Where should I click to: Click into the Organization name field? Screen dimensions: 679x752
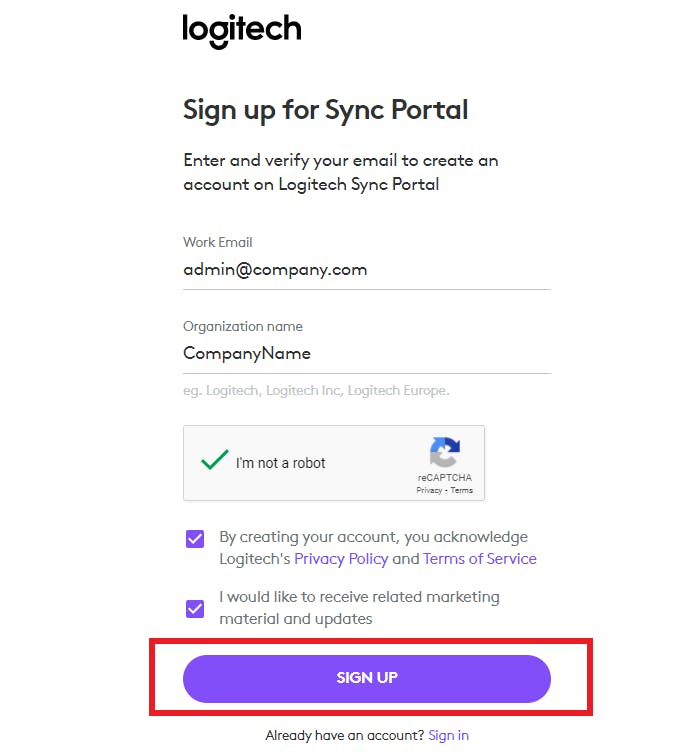pyautogui.click(x=366, y=353)
